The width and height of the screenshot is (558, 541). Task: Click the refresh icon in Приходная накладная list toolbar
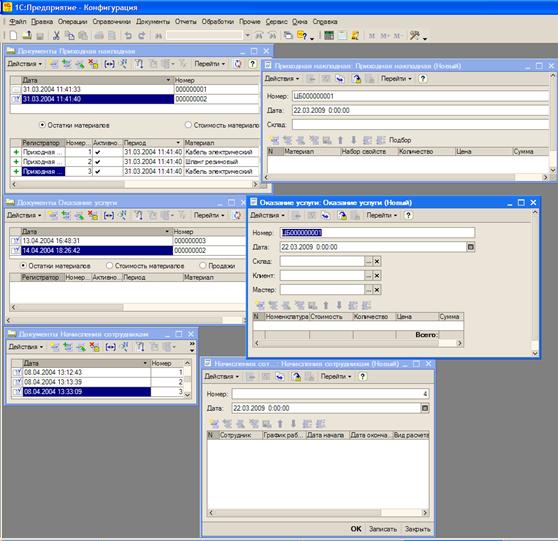[x=237, y=64]
